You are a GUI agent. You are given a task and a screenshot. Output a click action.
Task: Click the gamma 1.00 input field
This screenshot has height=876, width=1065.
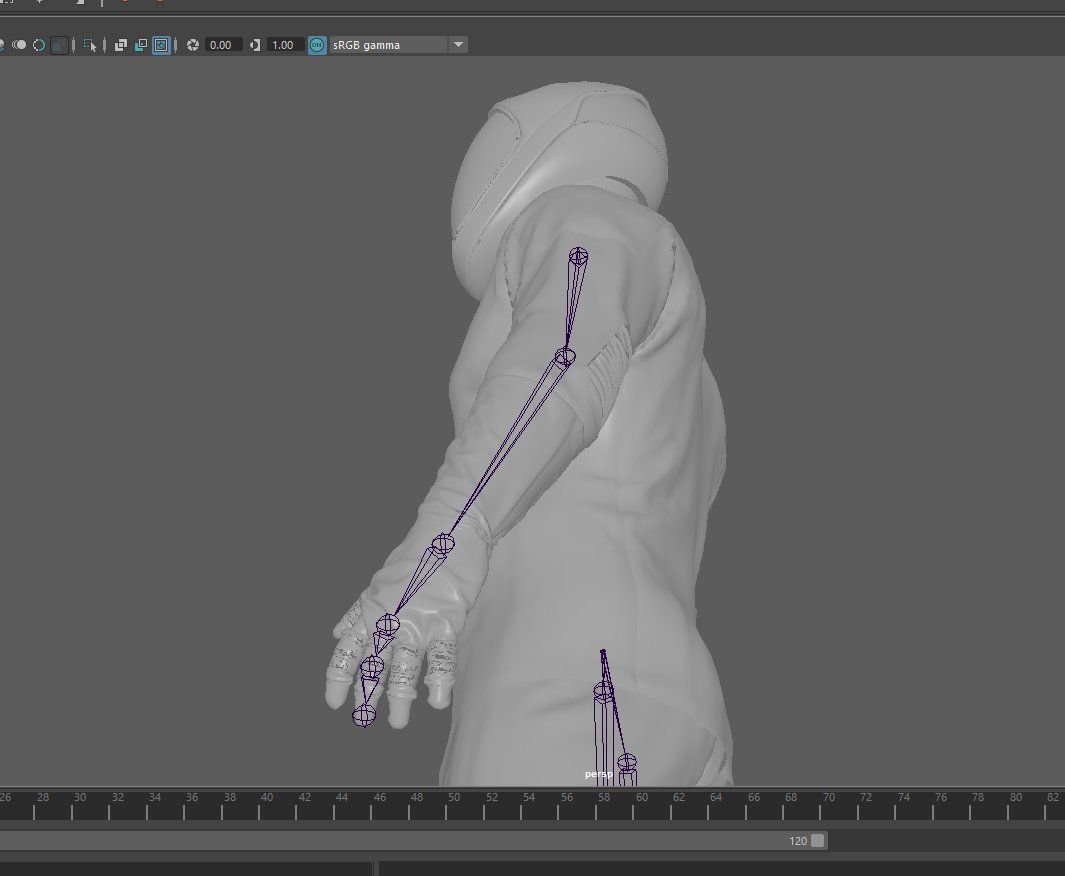tap(283, 44)
